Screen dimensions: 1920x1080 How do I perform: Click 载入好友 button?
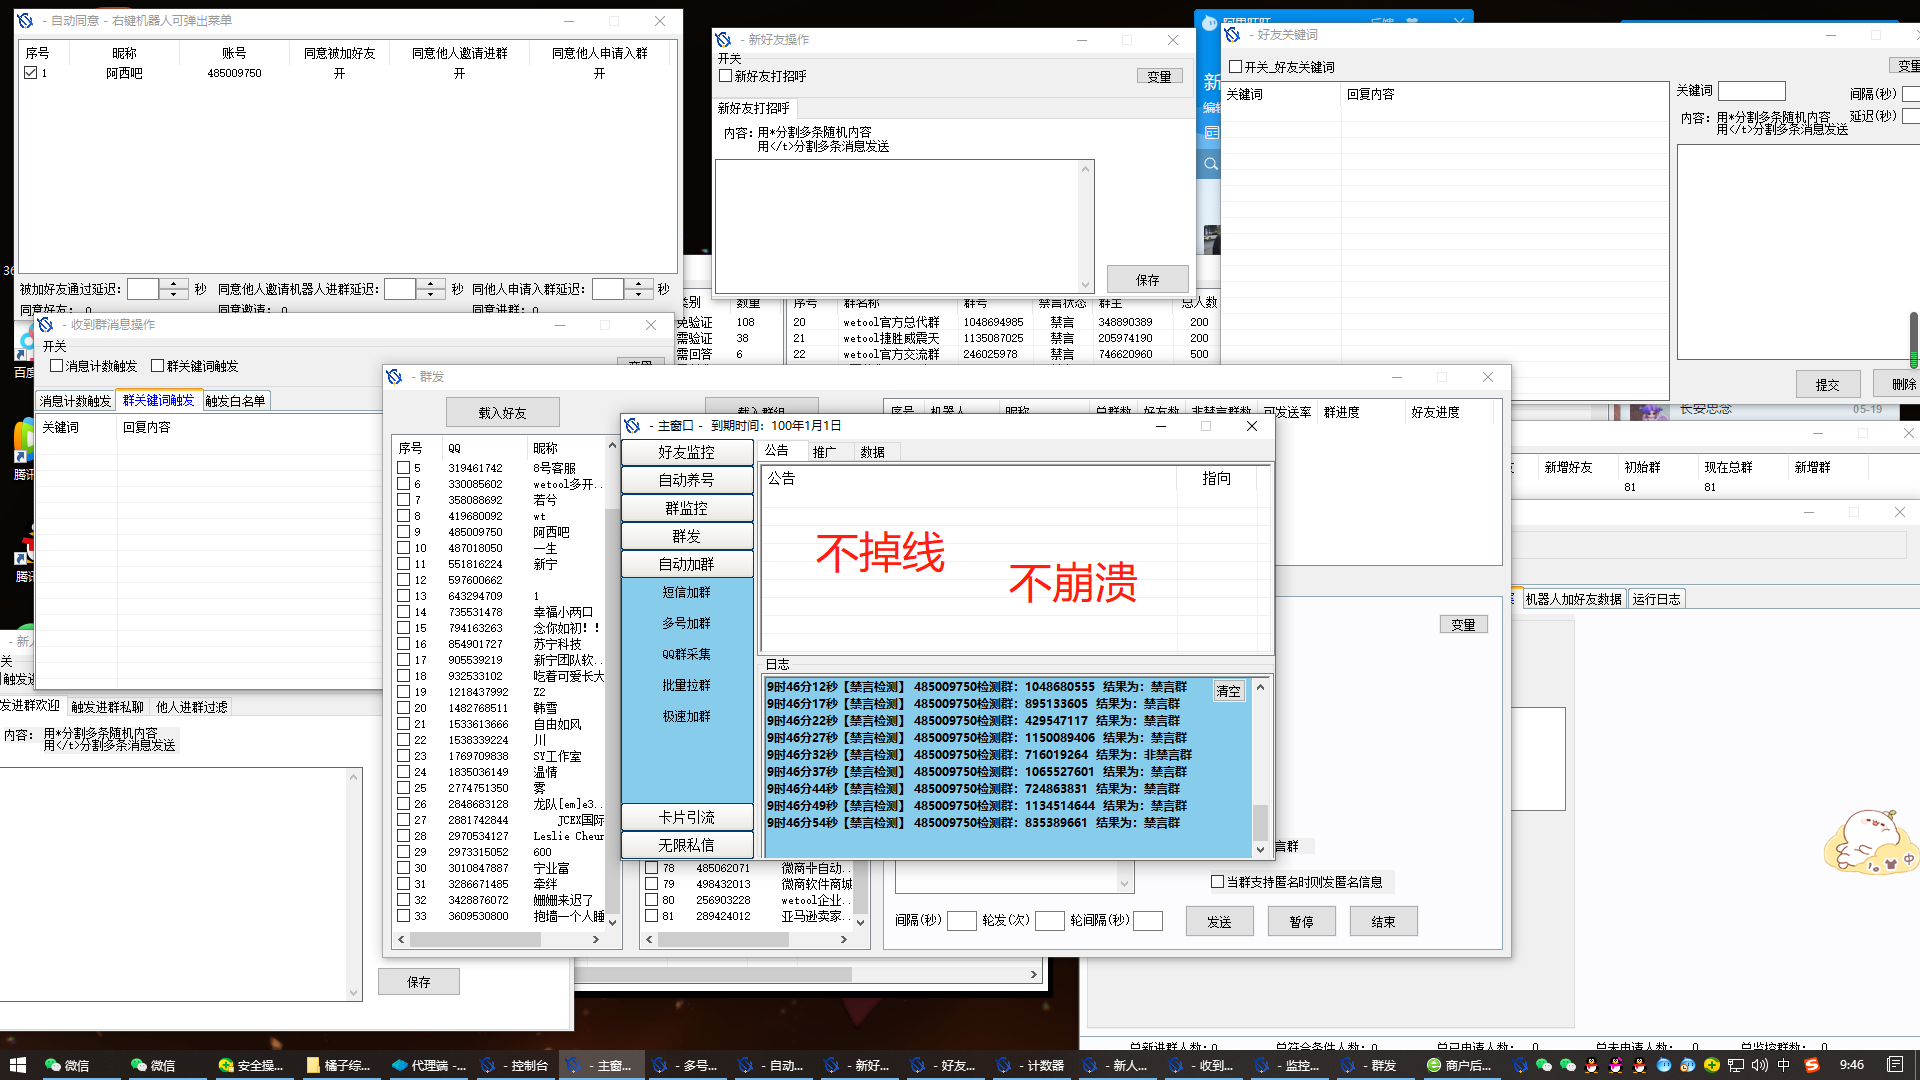pyautogui.click(x=502, y=412)
